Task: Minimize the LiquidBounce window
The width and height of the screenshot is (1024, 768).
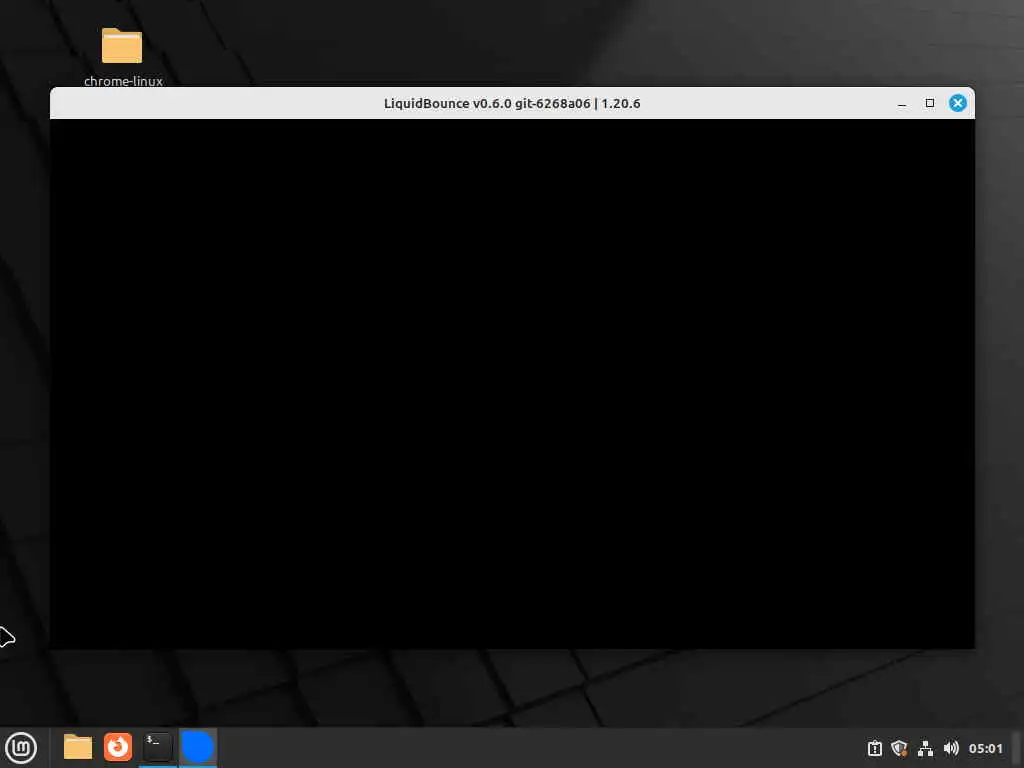Action: click(902, 103)
